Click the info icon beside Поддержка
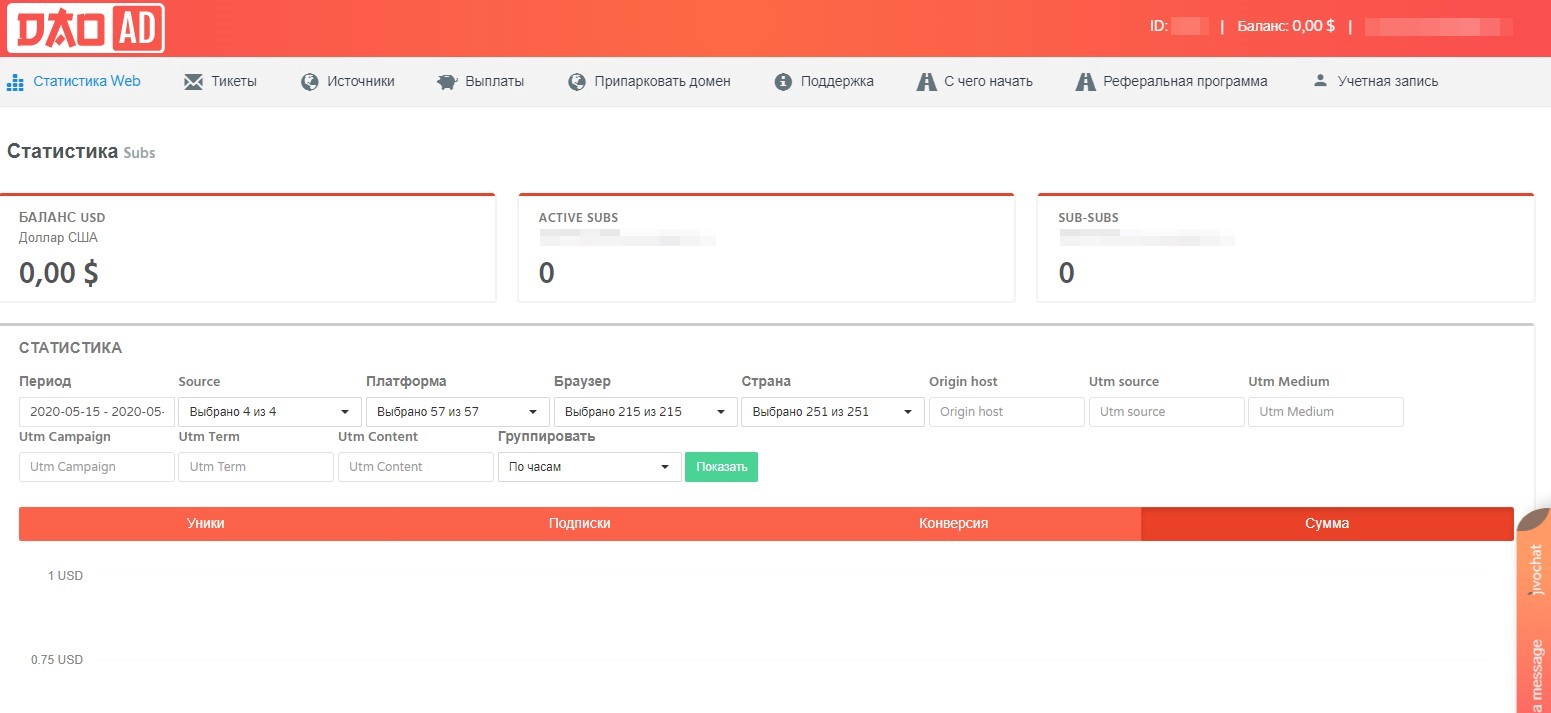The height and width of the screenshot is (713, 1551). (x=783, y=82)
